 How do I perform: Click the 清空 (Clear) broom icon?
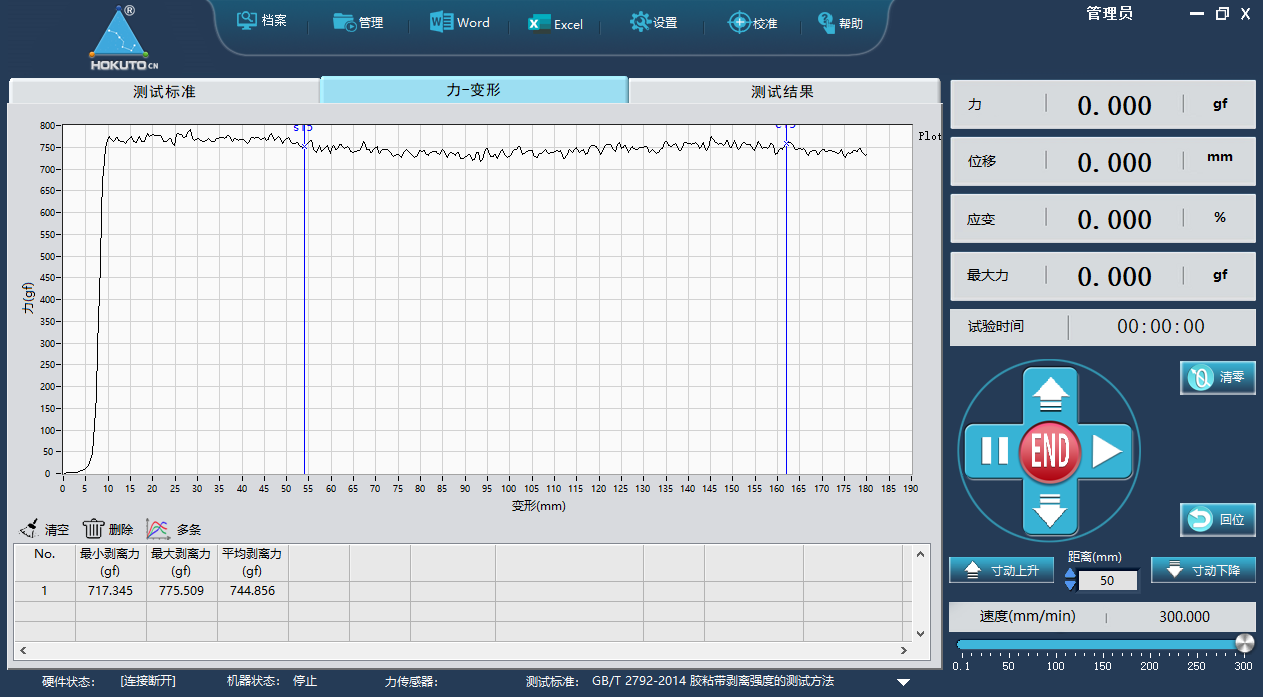pyautogui.click(x=30, y=529)
